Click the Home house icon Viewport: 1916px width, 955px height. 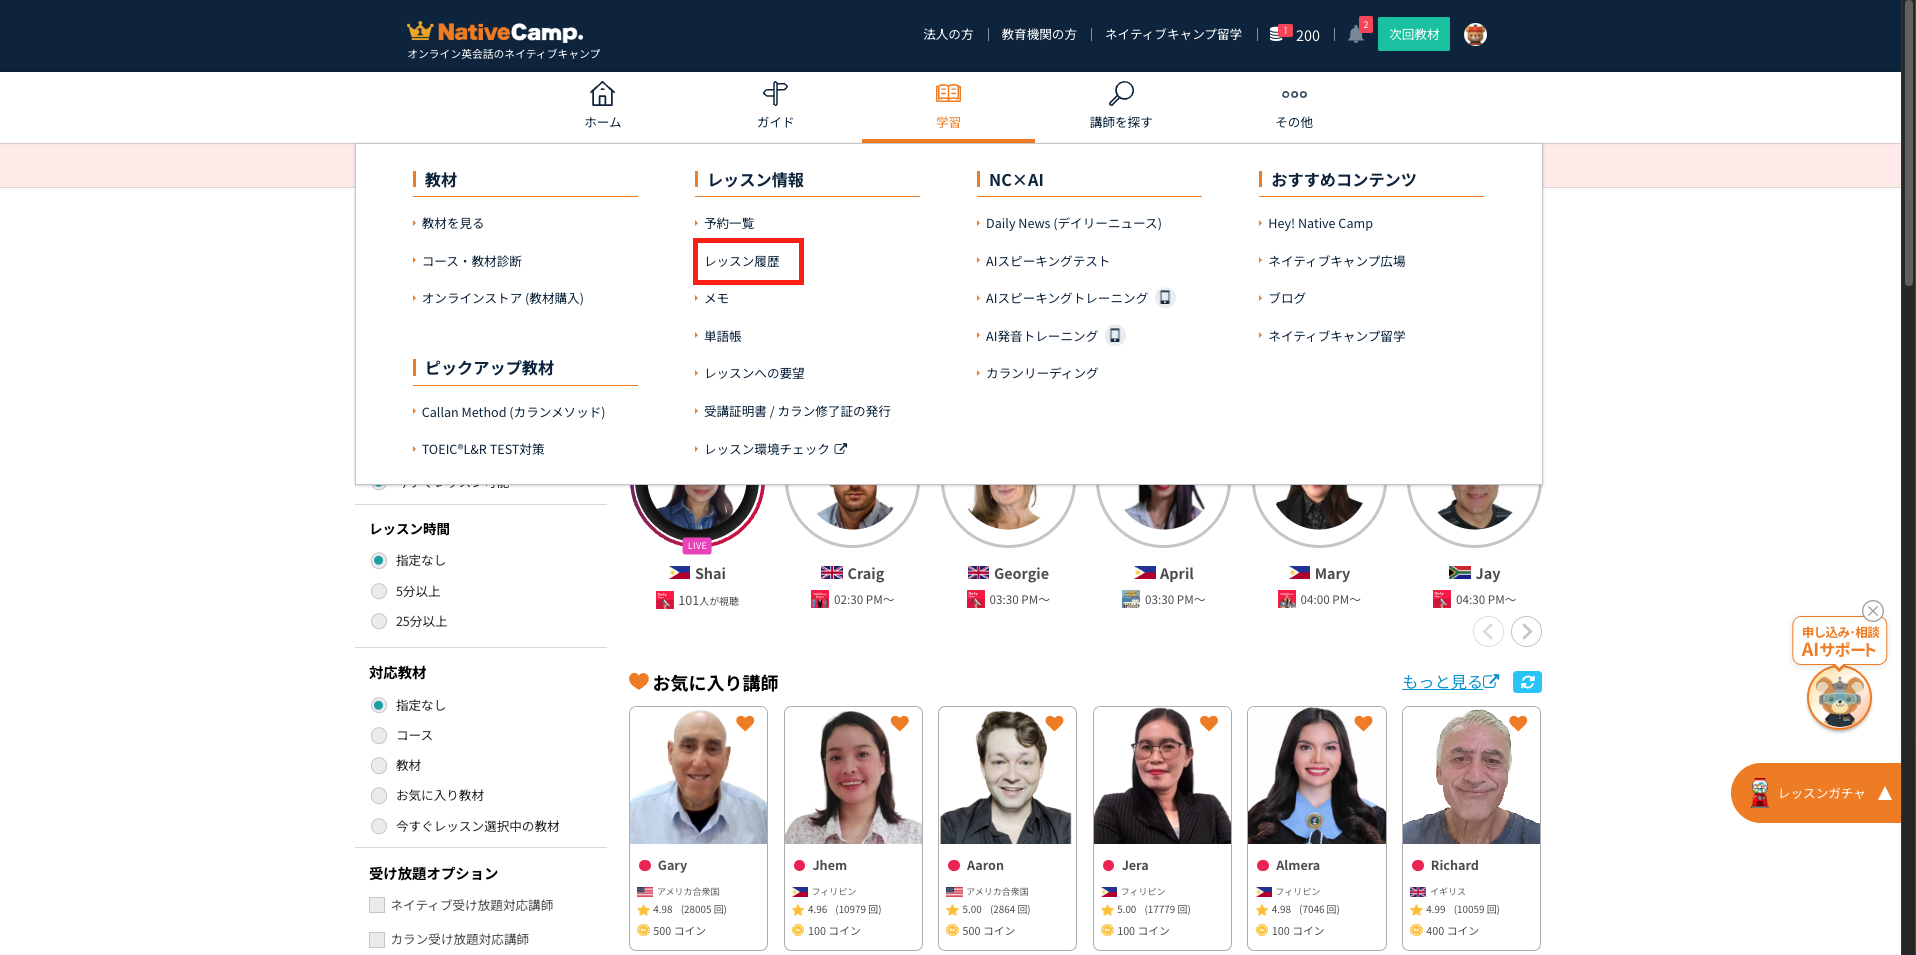[x=602, y=95]
